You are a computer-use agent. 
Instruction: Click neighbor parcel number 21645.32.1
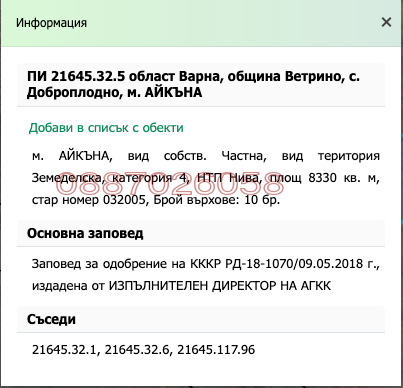(x=64, y=350)
